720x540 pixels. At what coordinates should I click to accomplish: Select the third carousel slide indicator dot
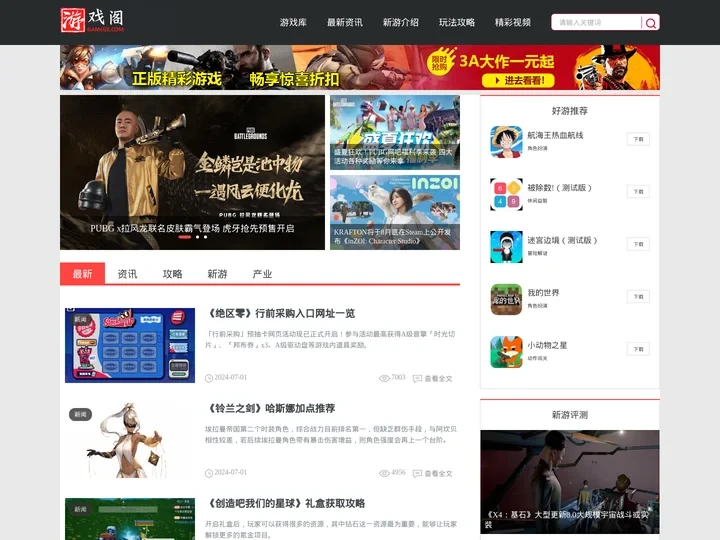tap(205, 237)
